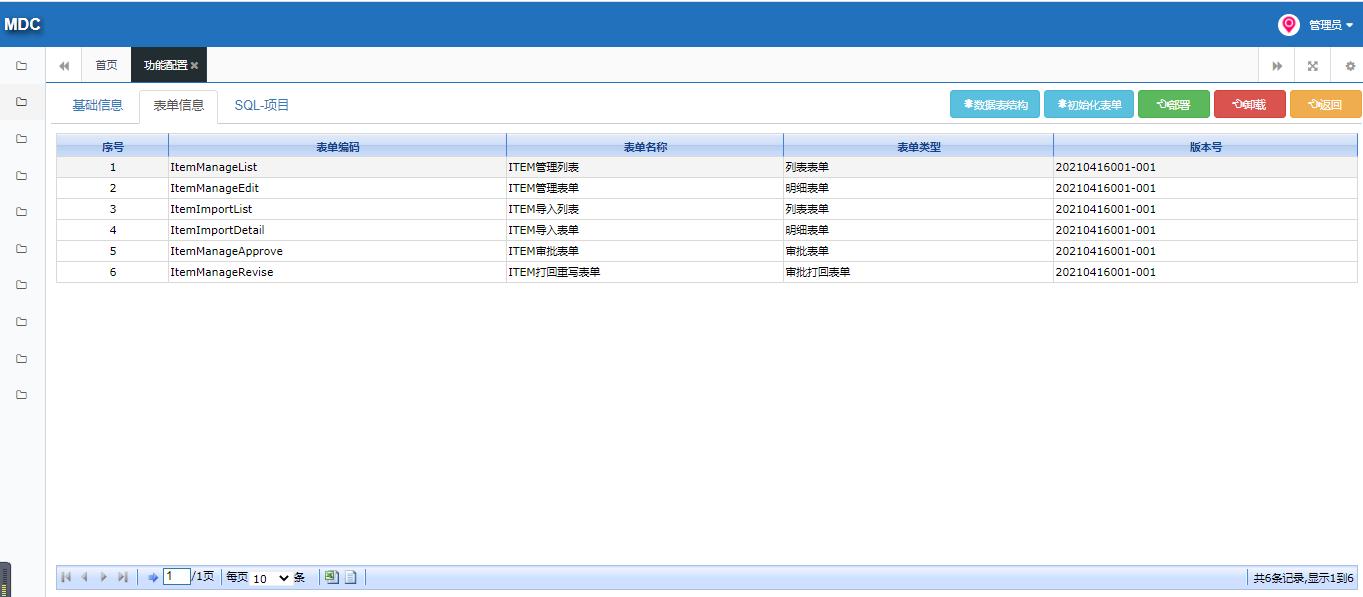Screen dimensions: 1363x597
Task: Click the MDC logo in the header
Action: click(22, 24)
